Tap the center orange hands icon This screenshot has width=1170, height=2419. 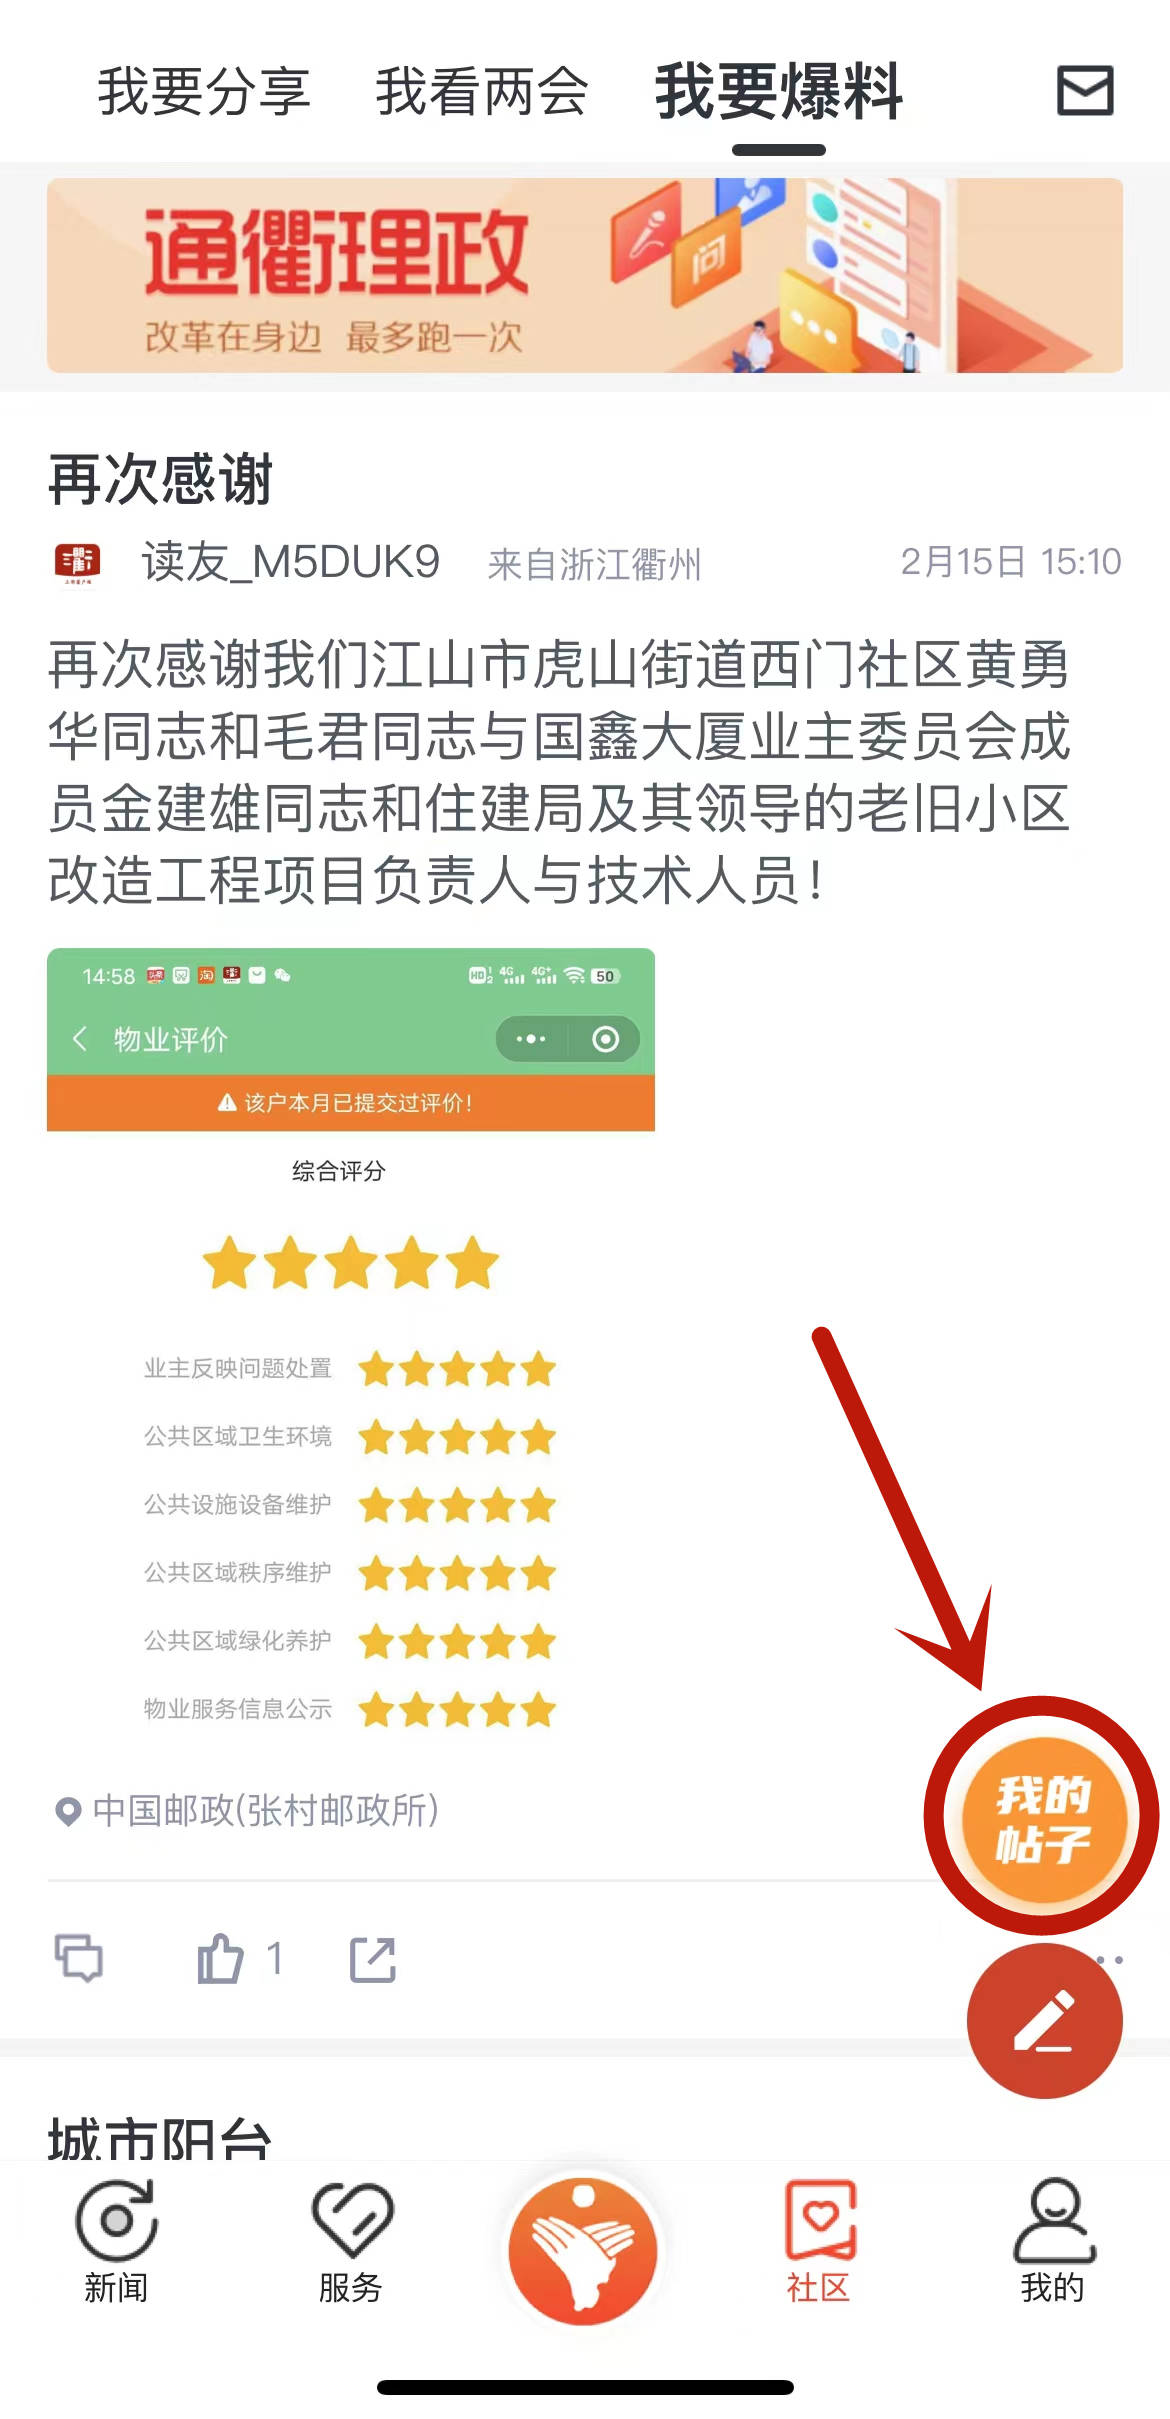tap(583, 2250)
